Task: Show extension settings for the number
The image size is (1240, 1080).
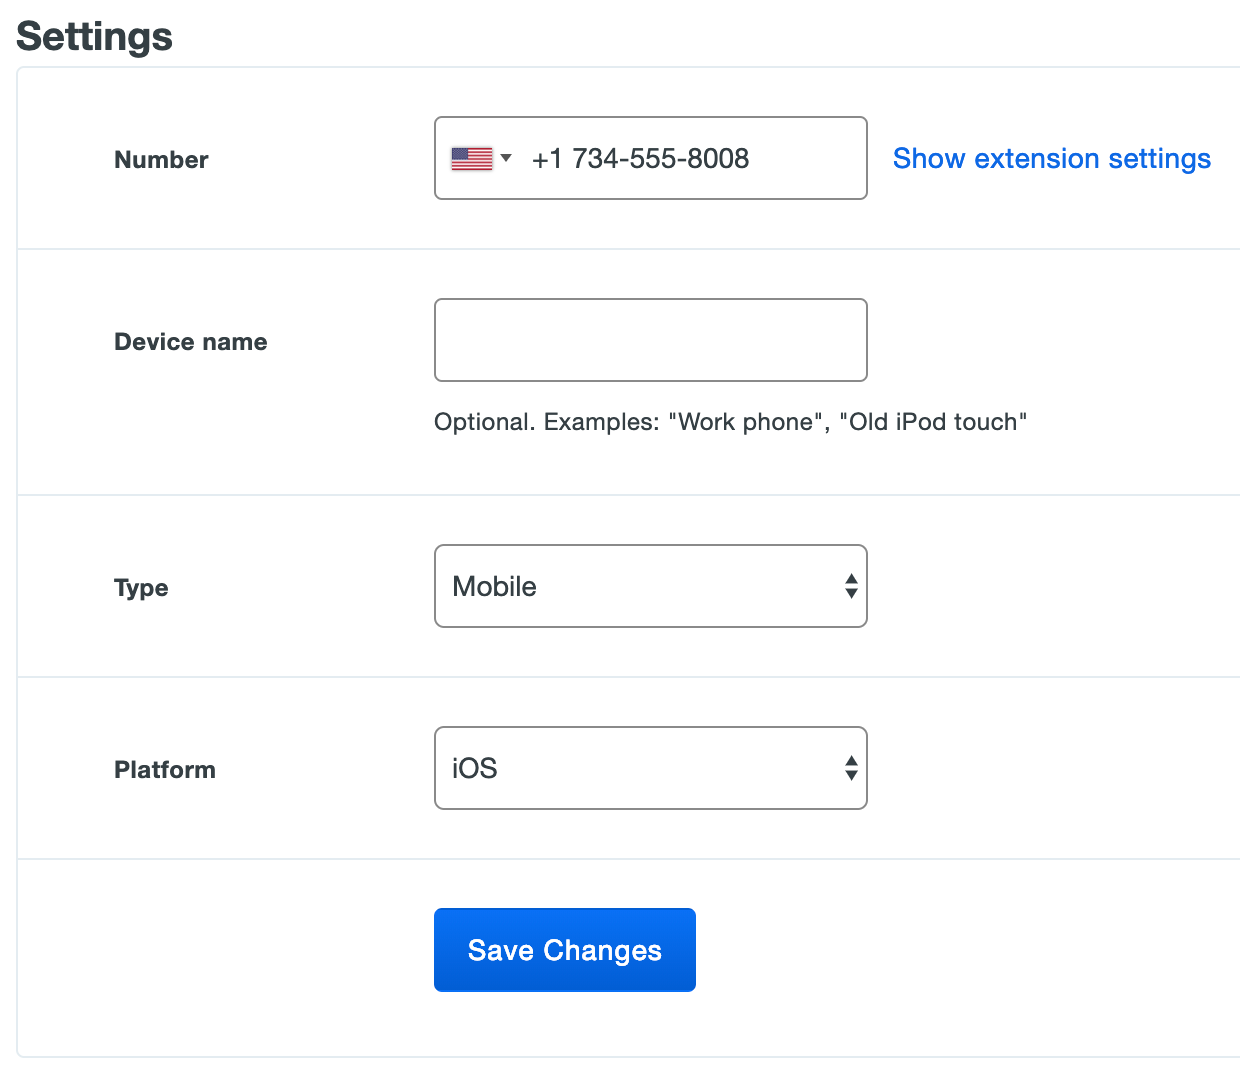Action: click(1051, 158)
